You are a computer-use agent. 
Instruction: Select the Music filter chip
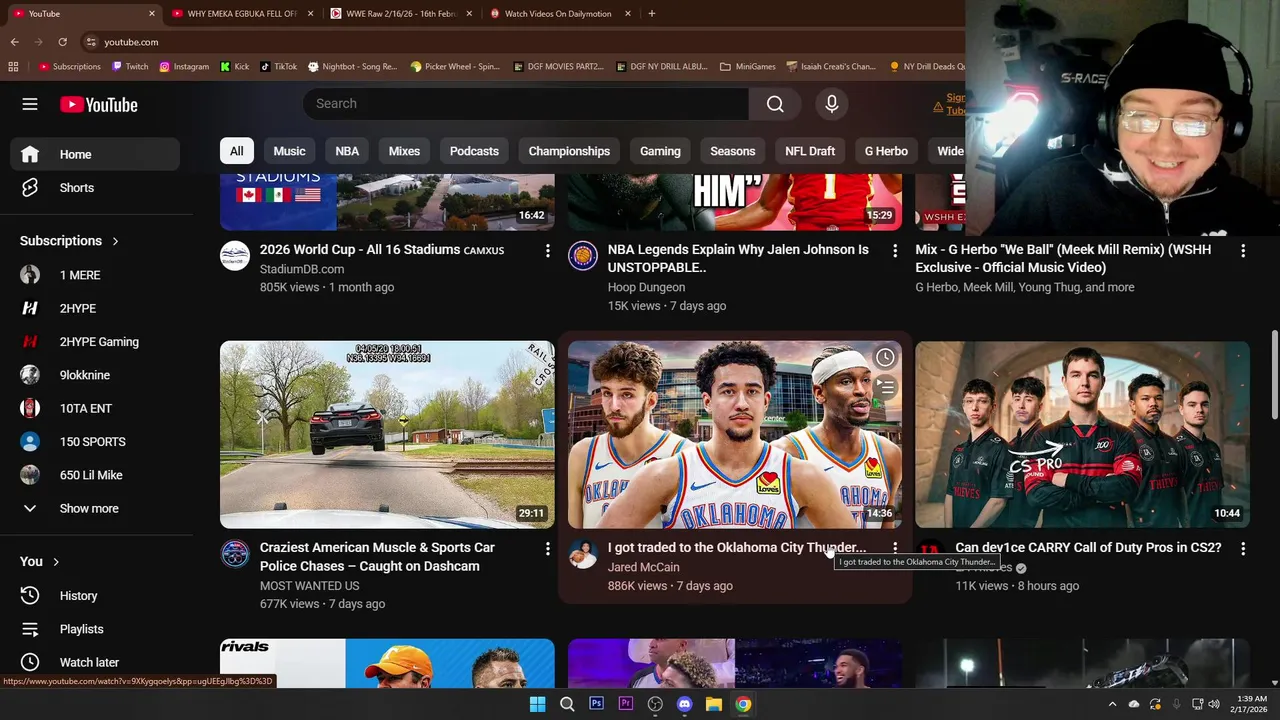(x=289, y=151)
